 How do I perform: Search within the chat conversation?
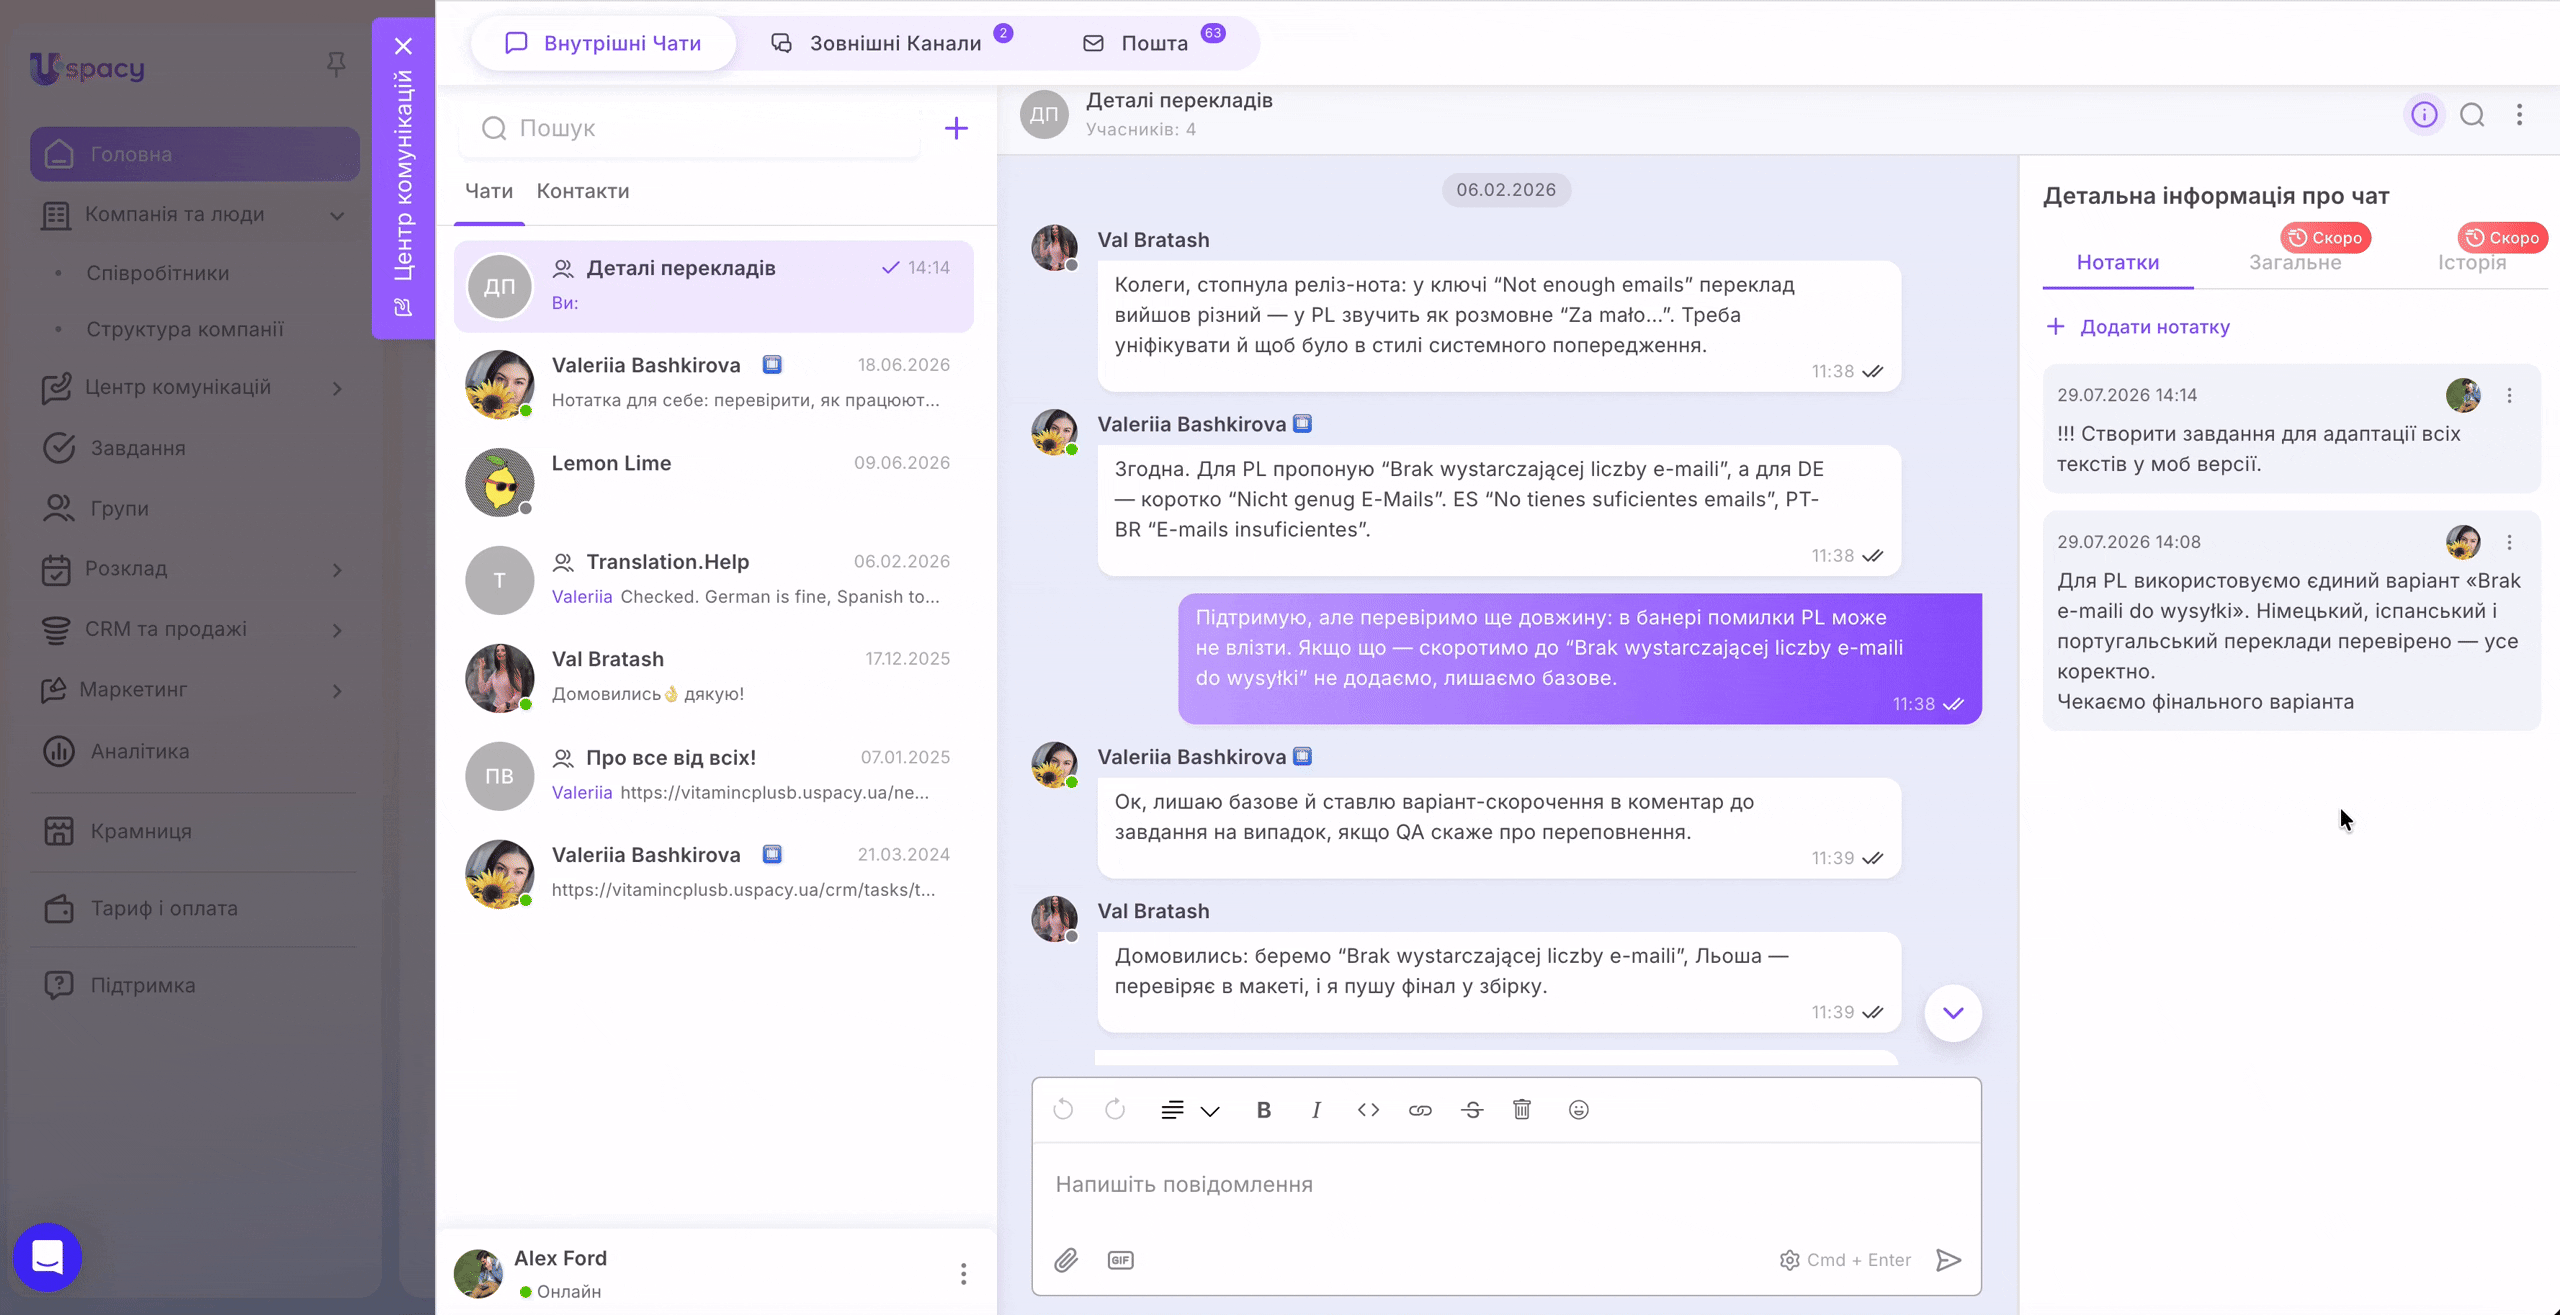click(x=2472, y=115)
